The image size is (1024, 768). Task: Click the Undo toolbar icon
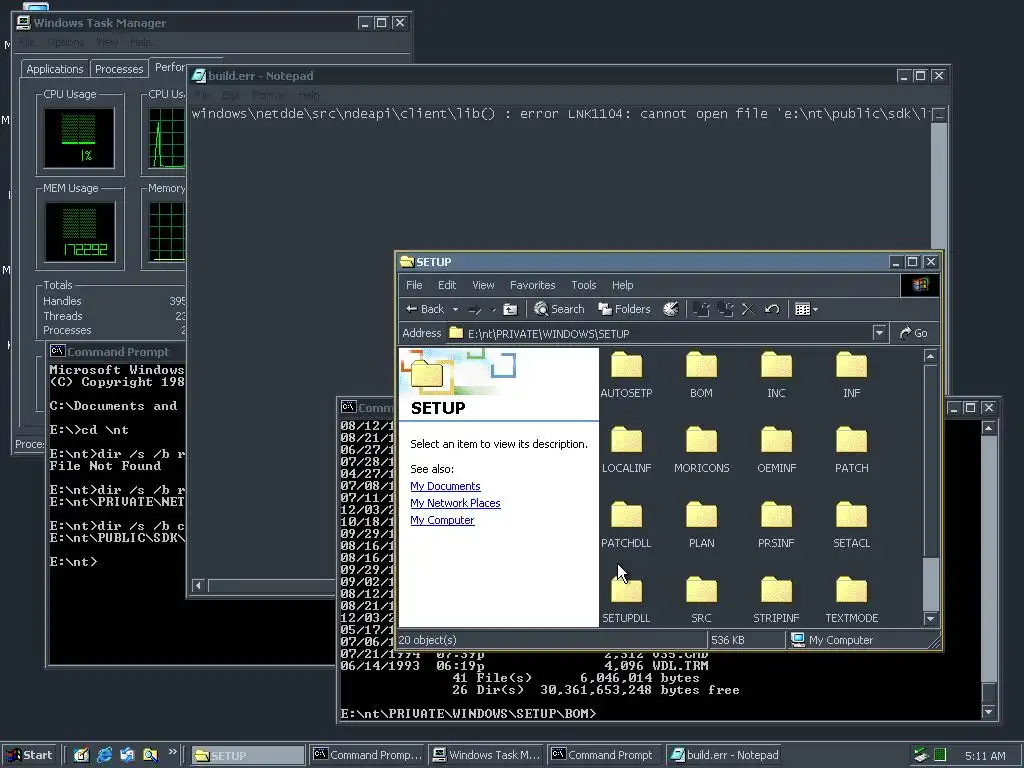772,310
